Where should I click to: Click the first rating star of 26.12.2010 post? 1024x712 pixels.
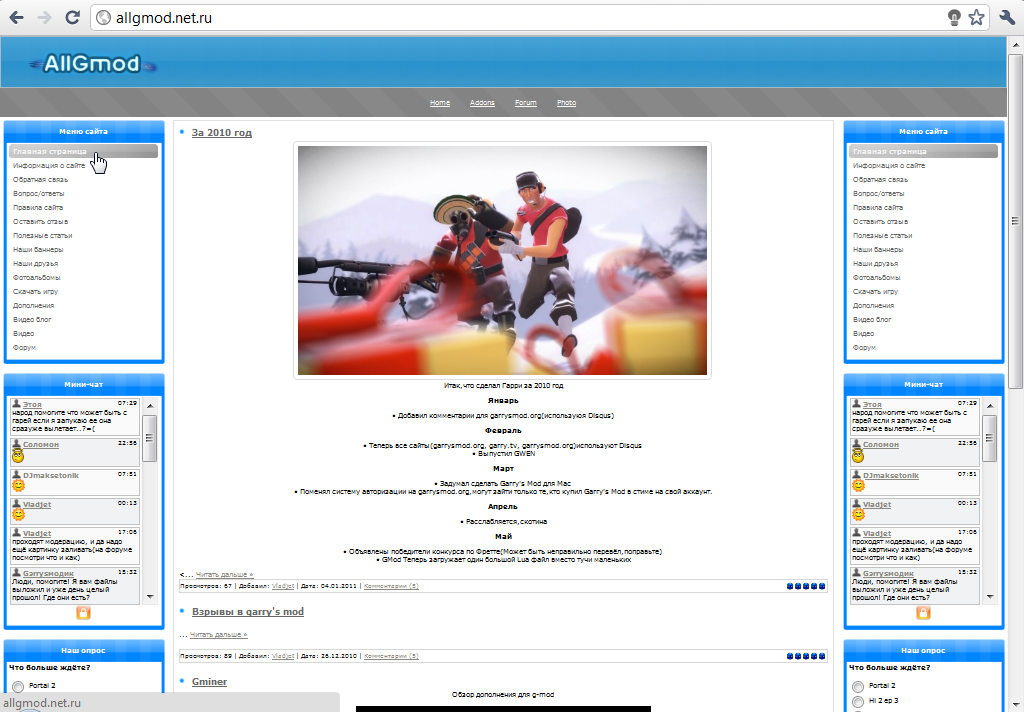(x=790, y=656)
